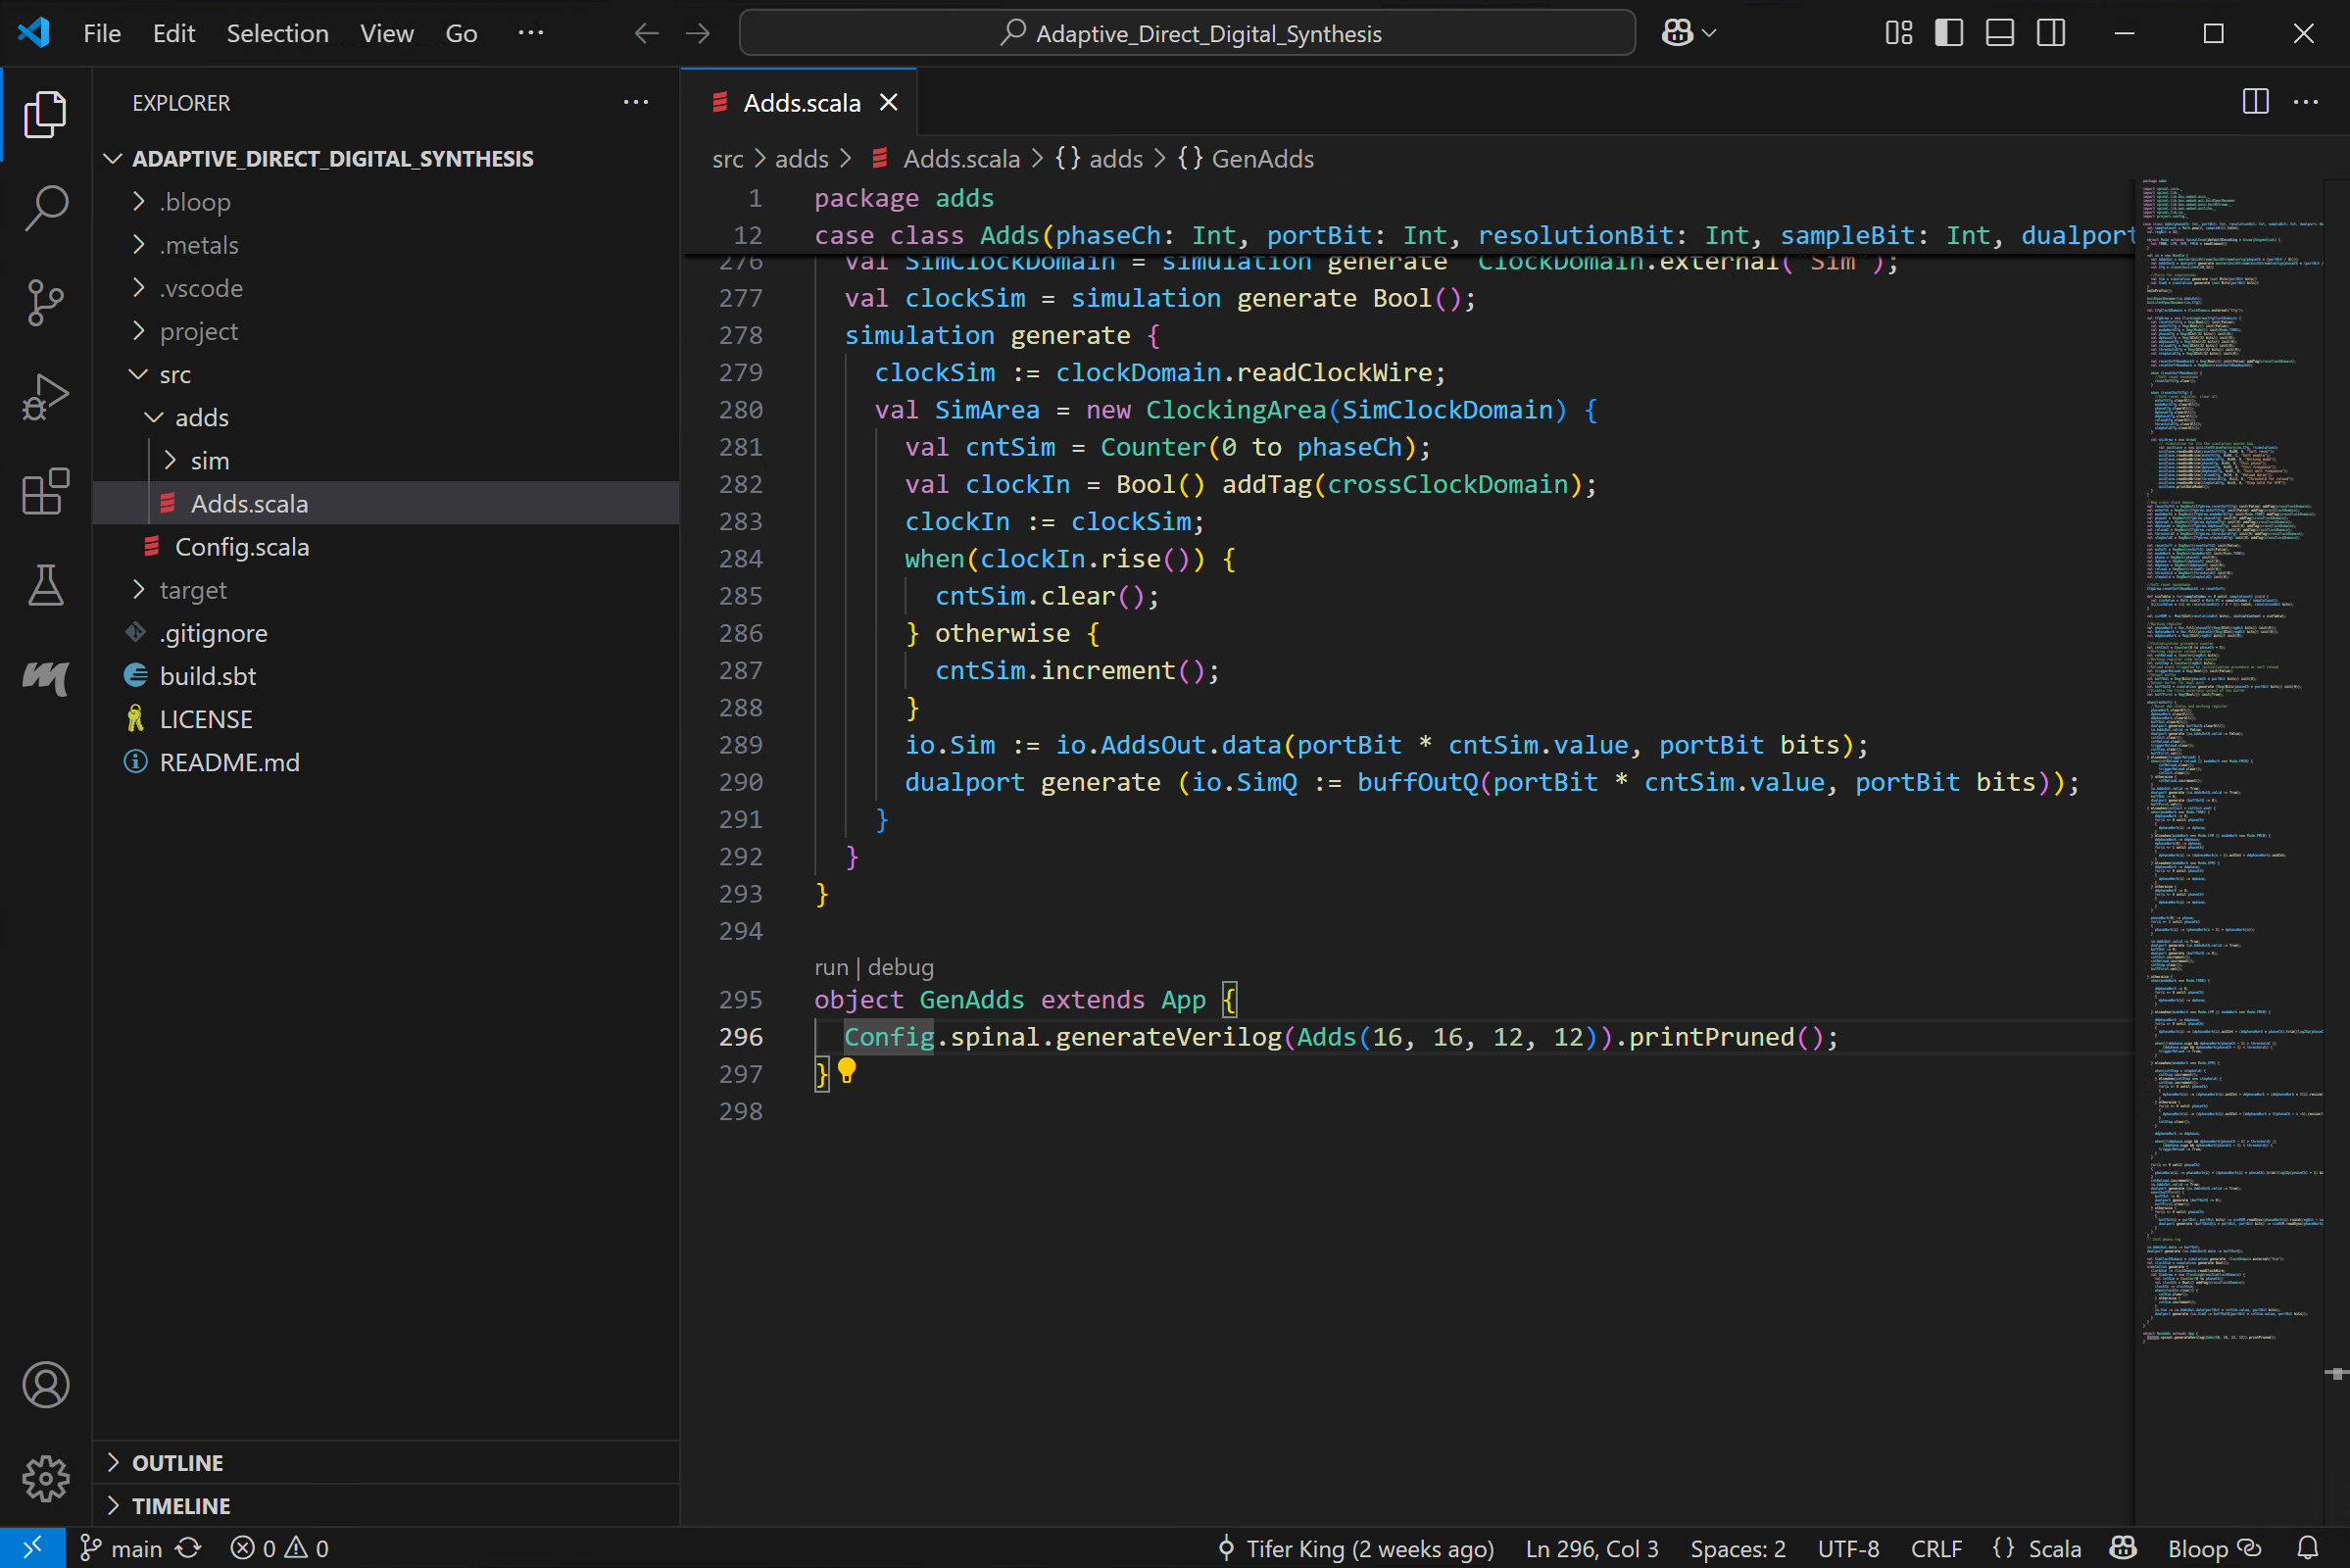
Task: Click Ln 296, Col 3 position indicator
Action: (x=1591, y=1548)
